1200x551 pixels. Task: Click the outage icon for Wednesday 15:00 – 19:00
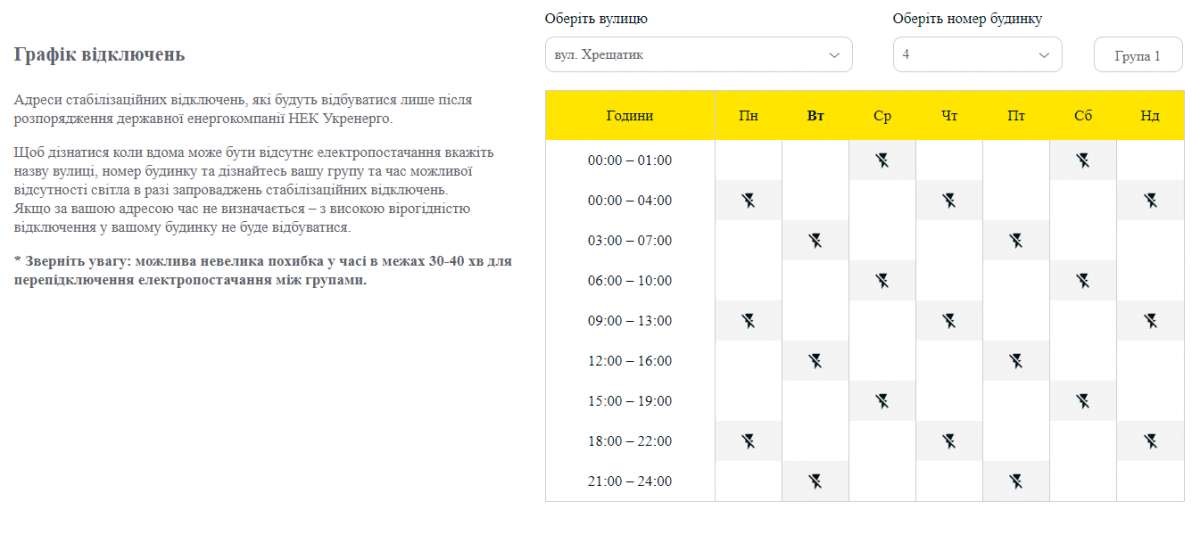(882, 401)
